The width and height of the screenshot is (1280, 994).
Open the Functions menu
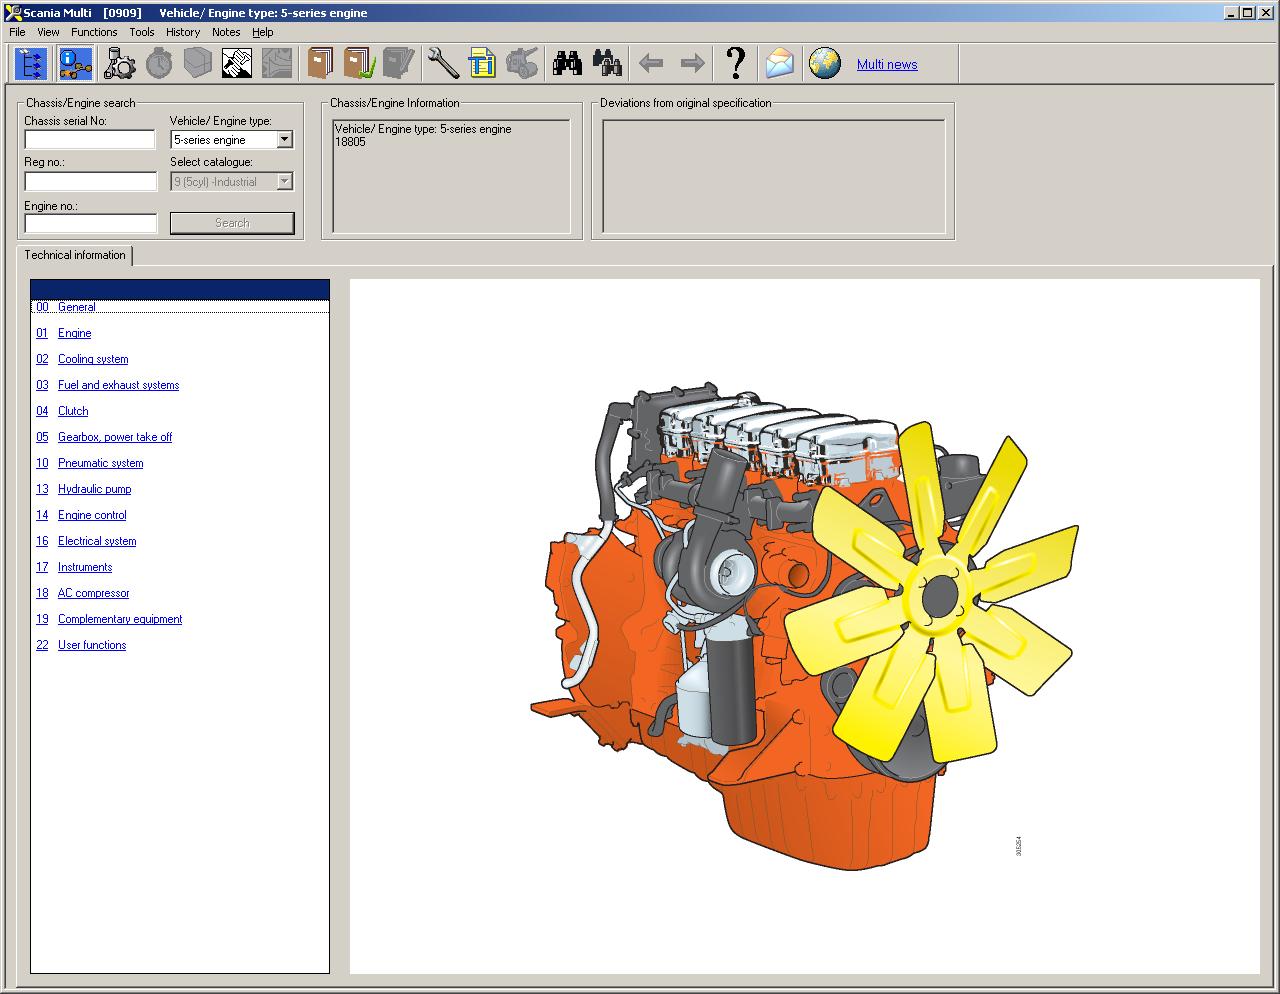coord(94,32)
